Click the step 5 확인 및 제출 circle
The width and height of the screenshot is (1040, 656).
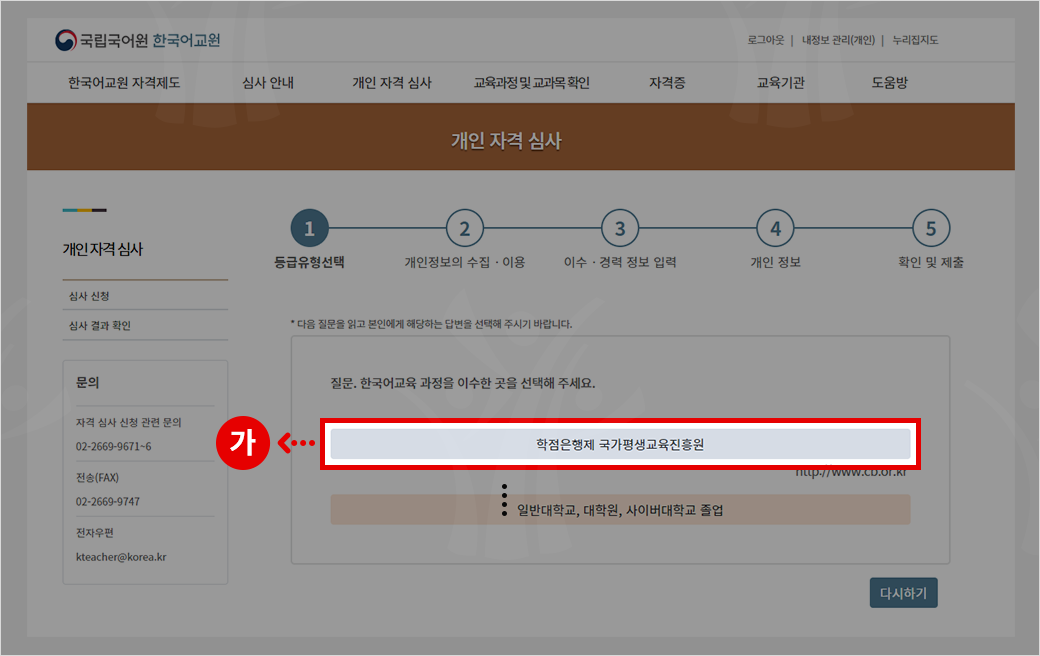click(x=931, y=229)
